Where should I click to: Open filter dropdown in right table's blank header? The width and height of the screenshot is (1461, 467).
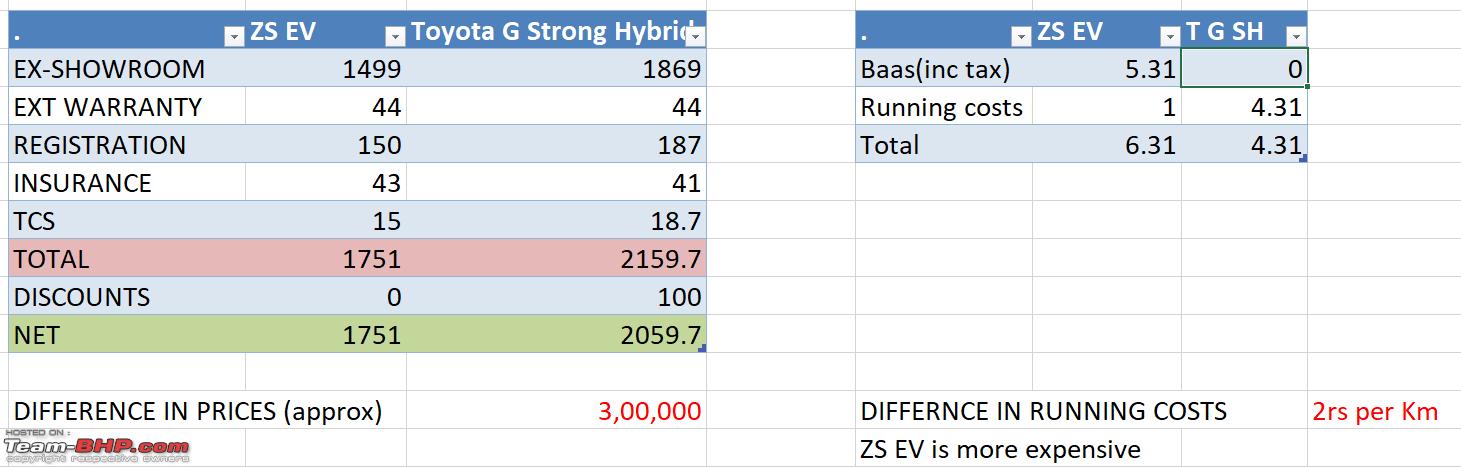coord(1021,36)
